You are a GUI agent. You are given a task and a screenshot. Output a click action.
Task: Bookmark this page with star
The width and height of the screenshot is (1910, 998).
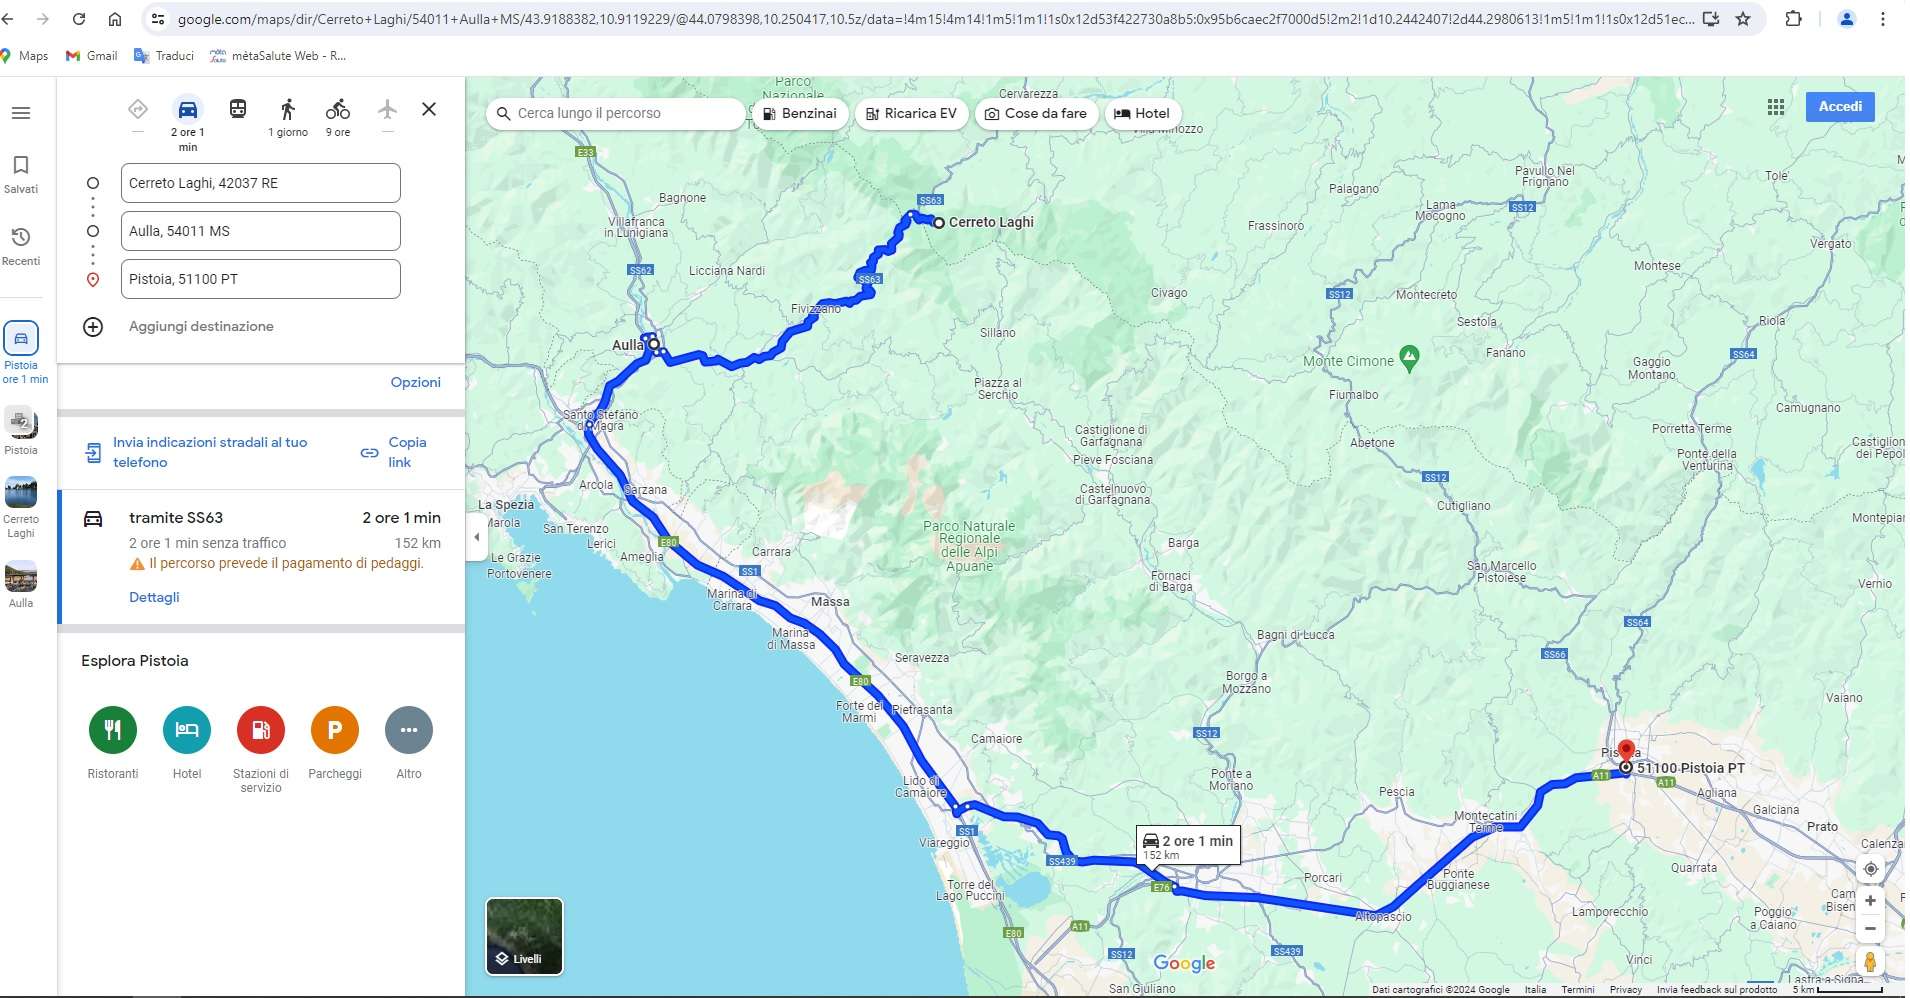[x=1743, y=19]
